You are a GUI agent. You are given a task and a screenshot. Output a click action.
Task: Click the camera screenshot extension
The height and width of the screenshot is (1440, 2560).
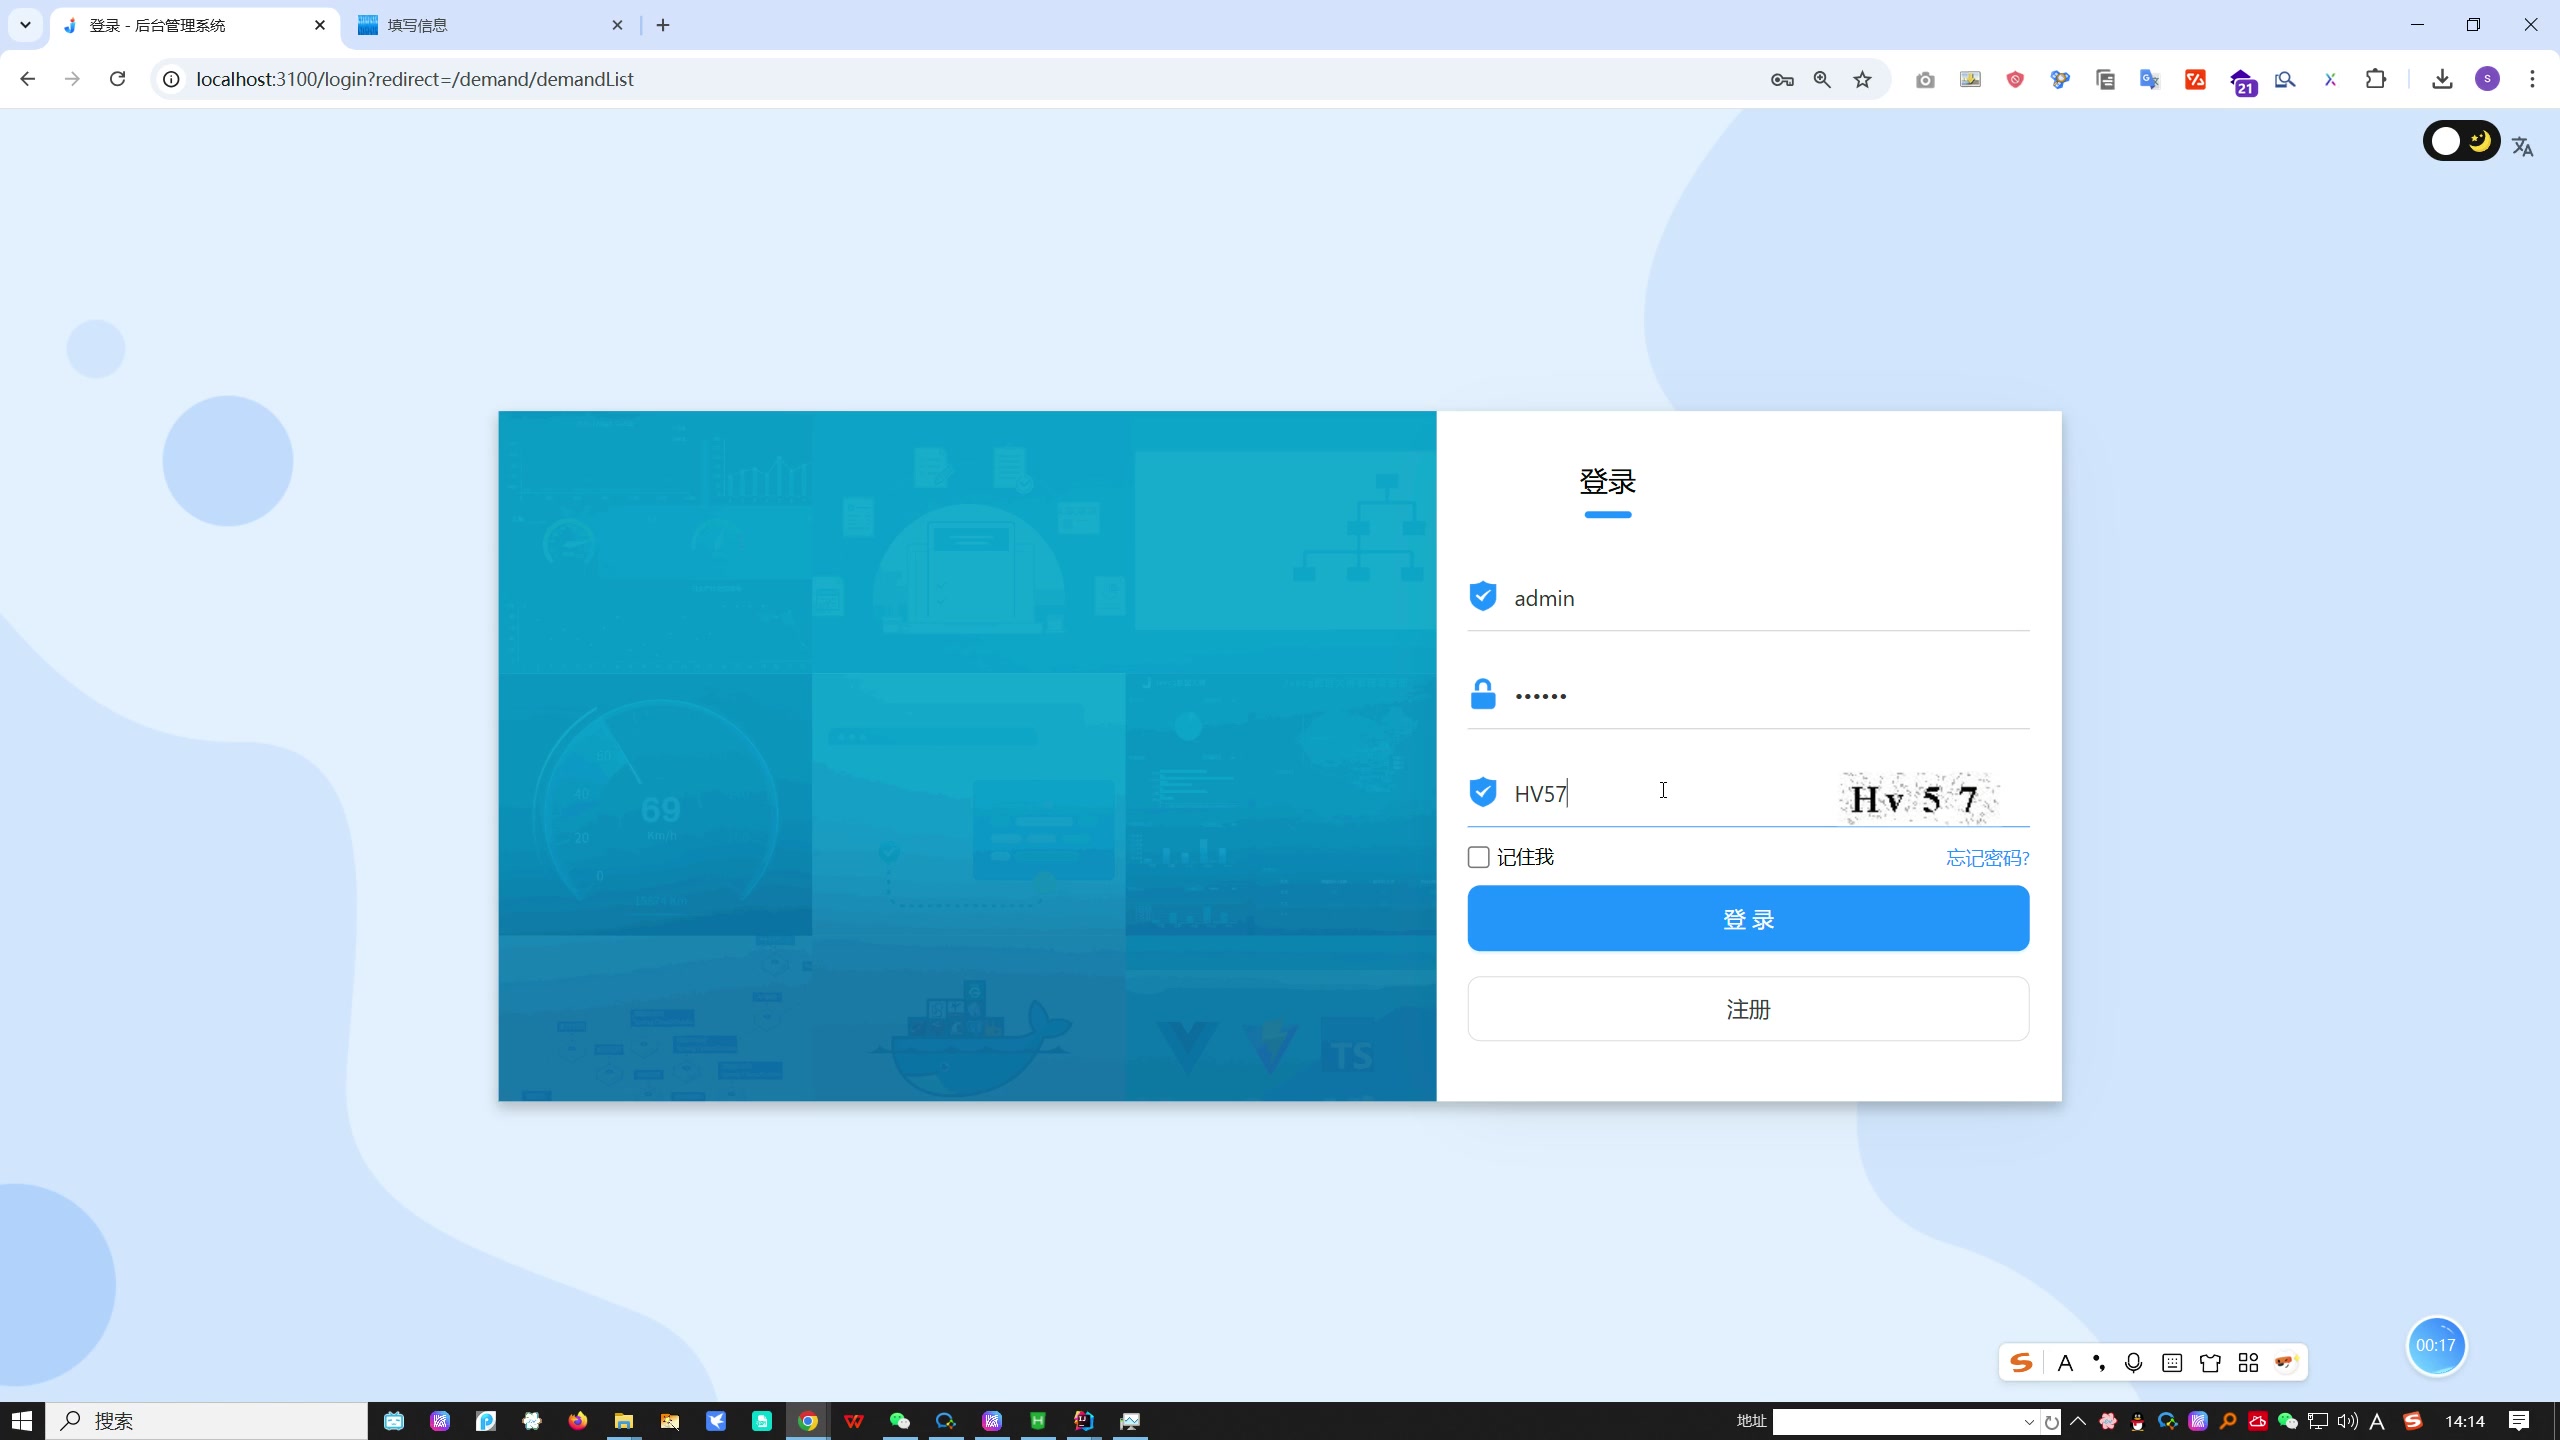(x=1925, y=79)
